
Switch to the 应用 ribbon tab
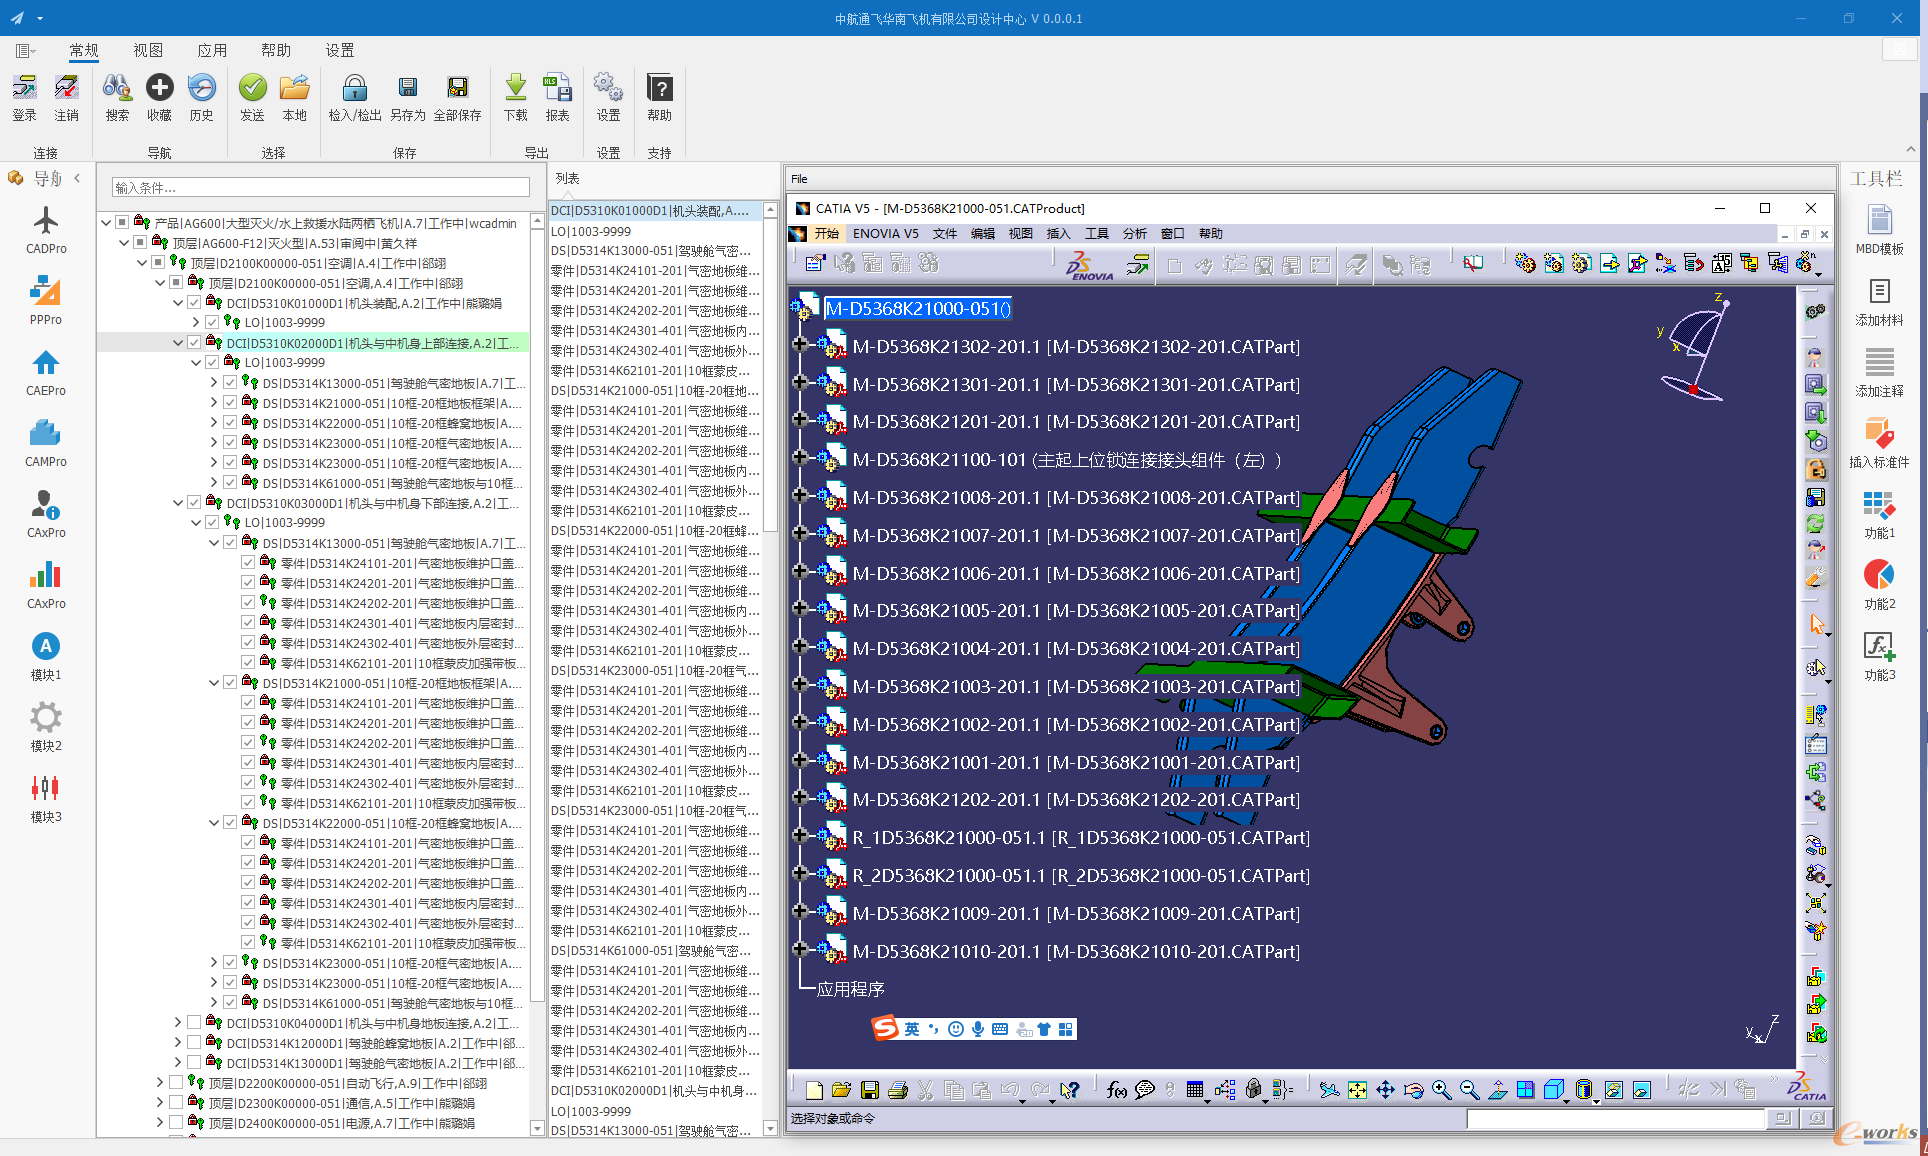[x=212, y=50]
